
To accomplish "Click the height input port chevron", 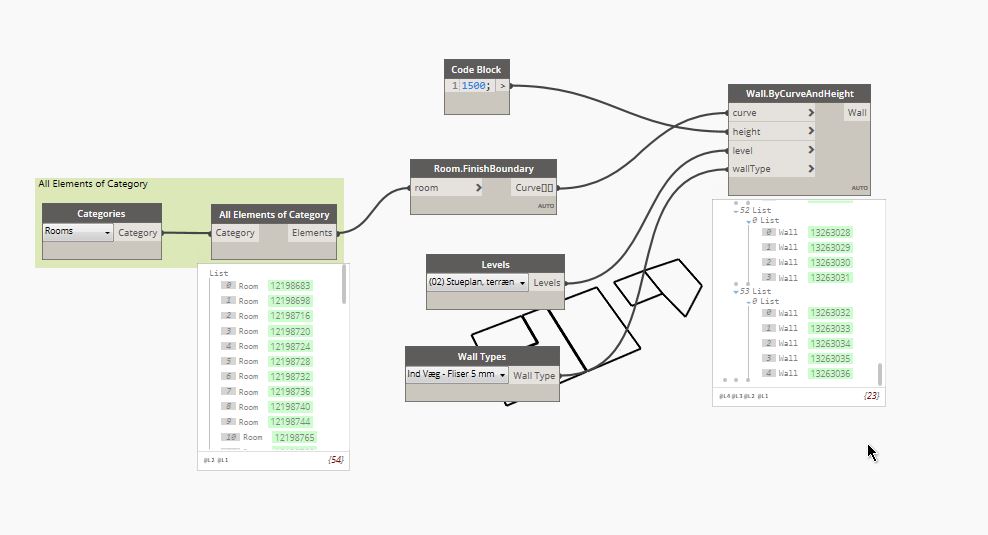I will (811, 131).
